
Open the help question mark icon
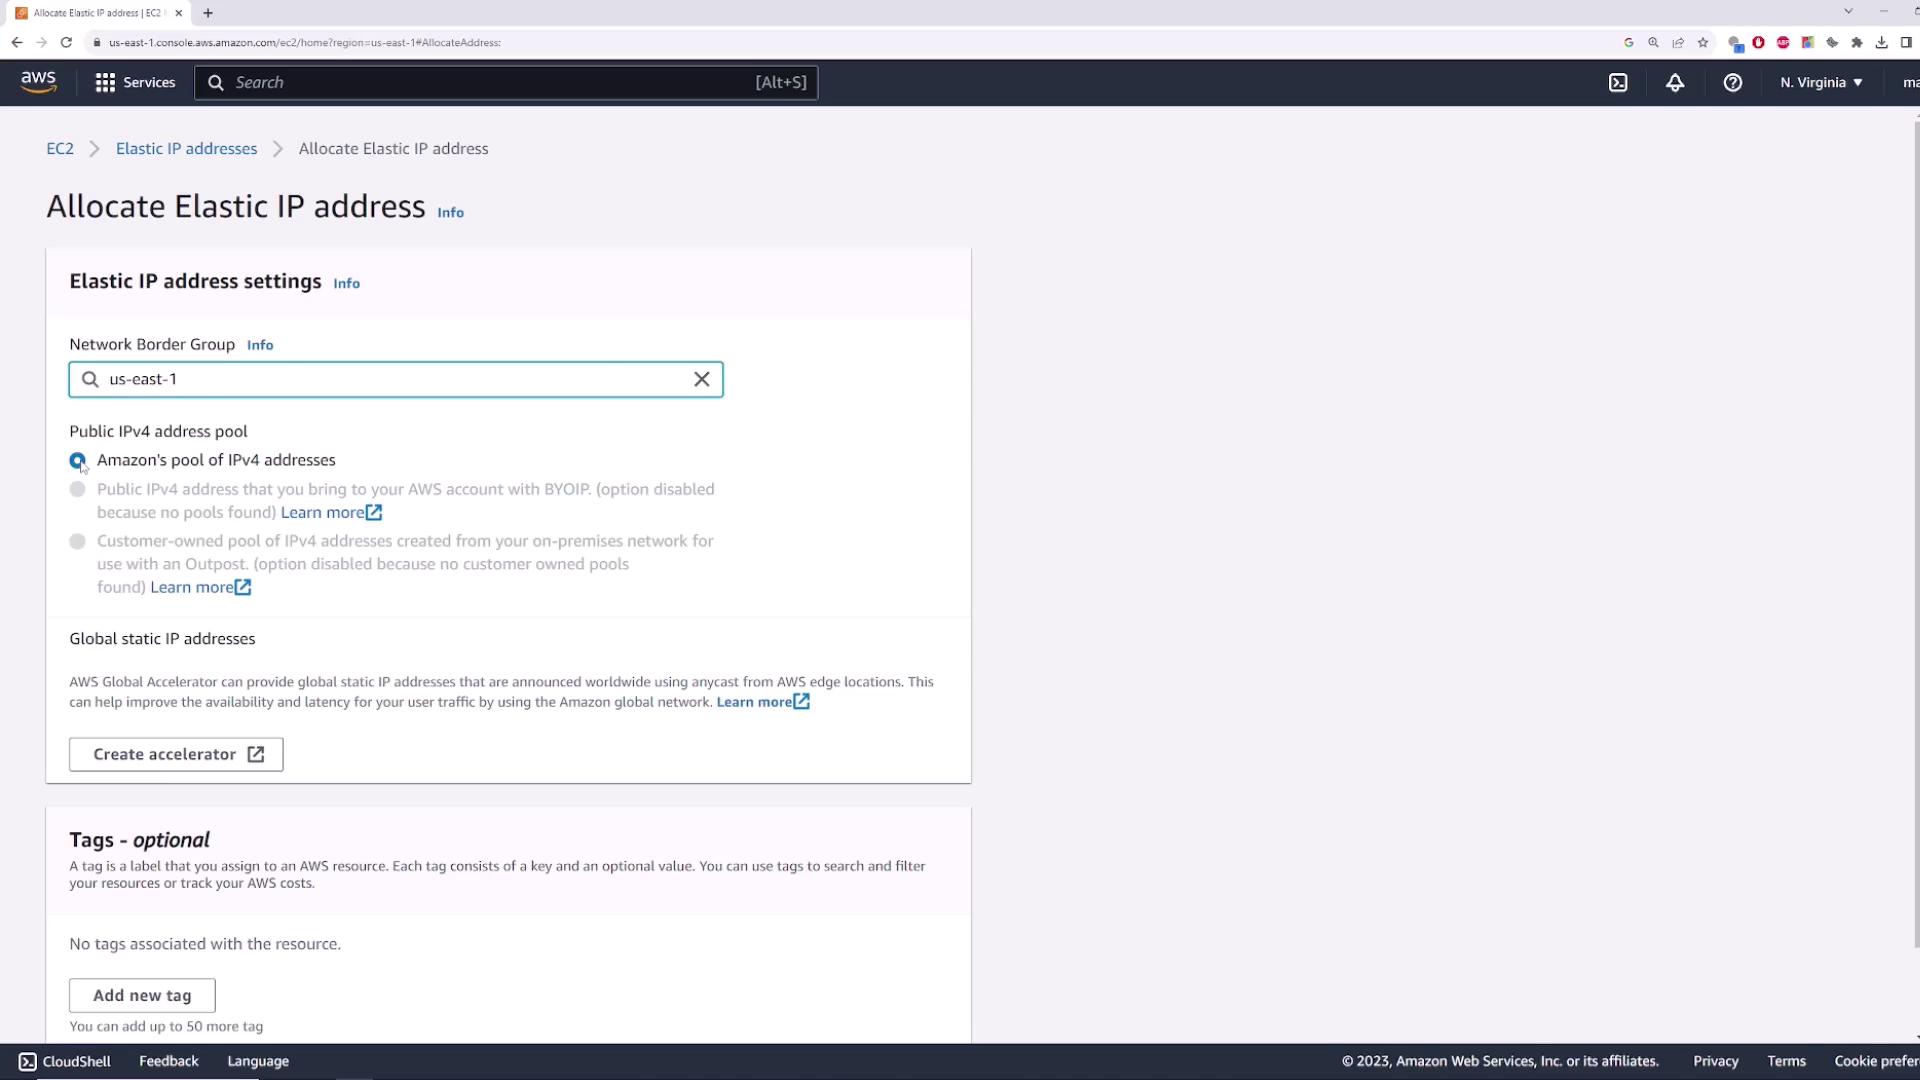[x=1732, y=83]
